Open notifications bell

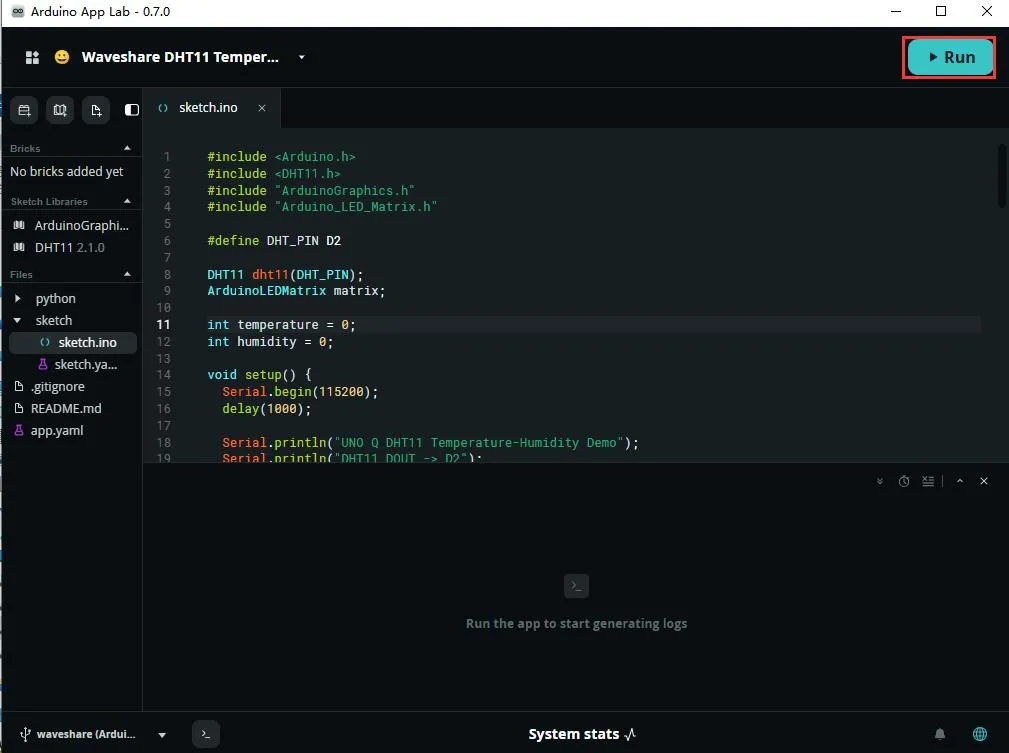(x=940, y=734)
